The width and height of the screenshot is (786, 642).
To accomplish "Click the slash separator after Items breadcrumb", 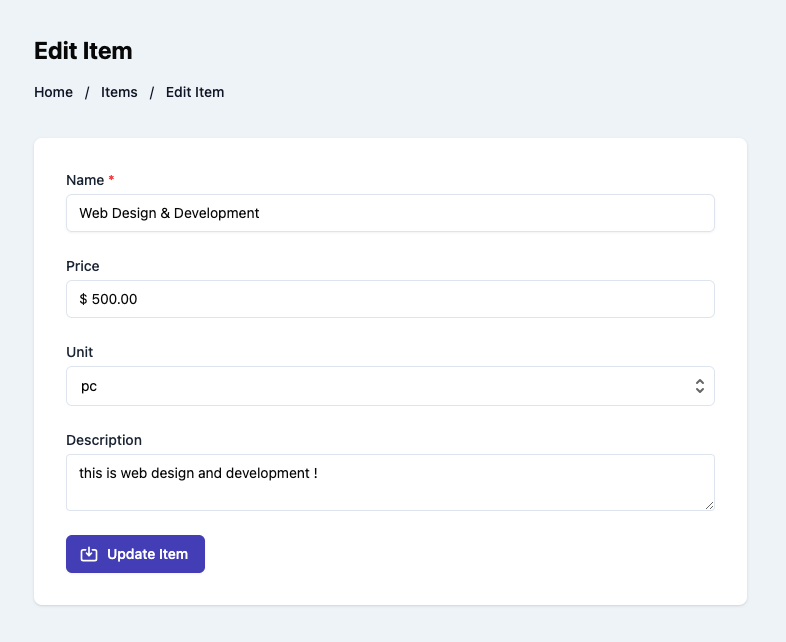I will point(151,93).
